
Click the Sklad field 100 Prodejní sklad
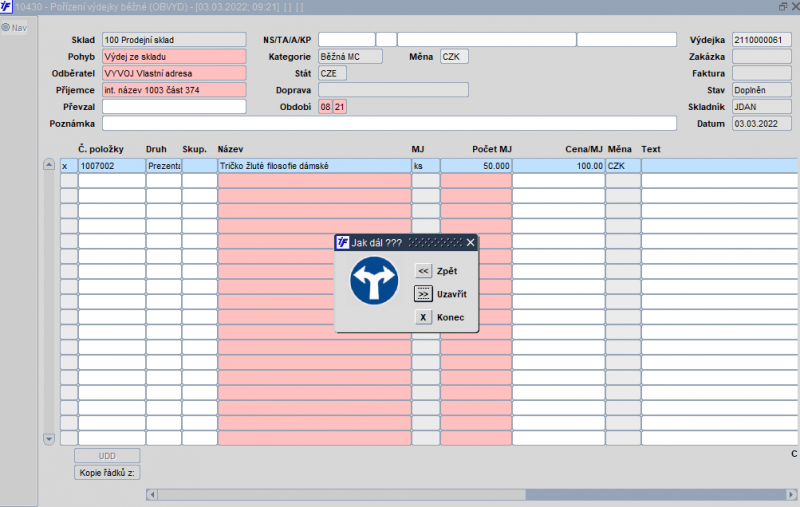(174, 40)
